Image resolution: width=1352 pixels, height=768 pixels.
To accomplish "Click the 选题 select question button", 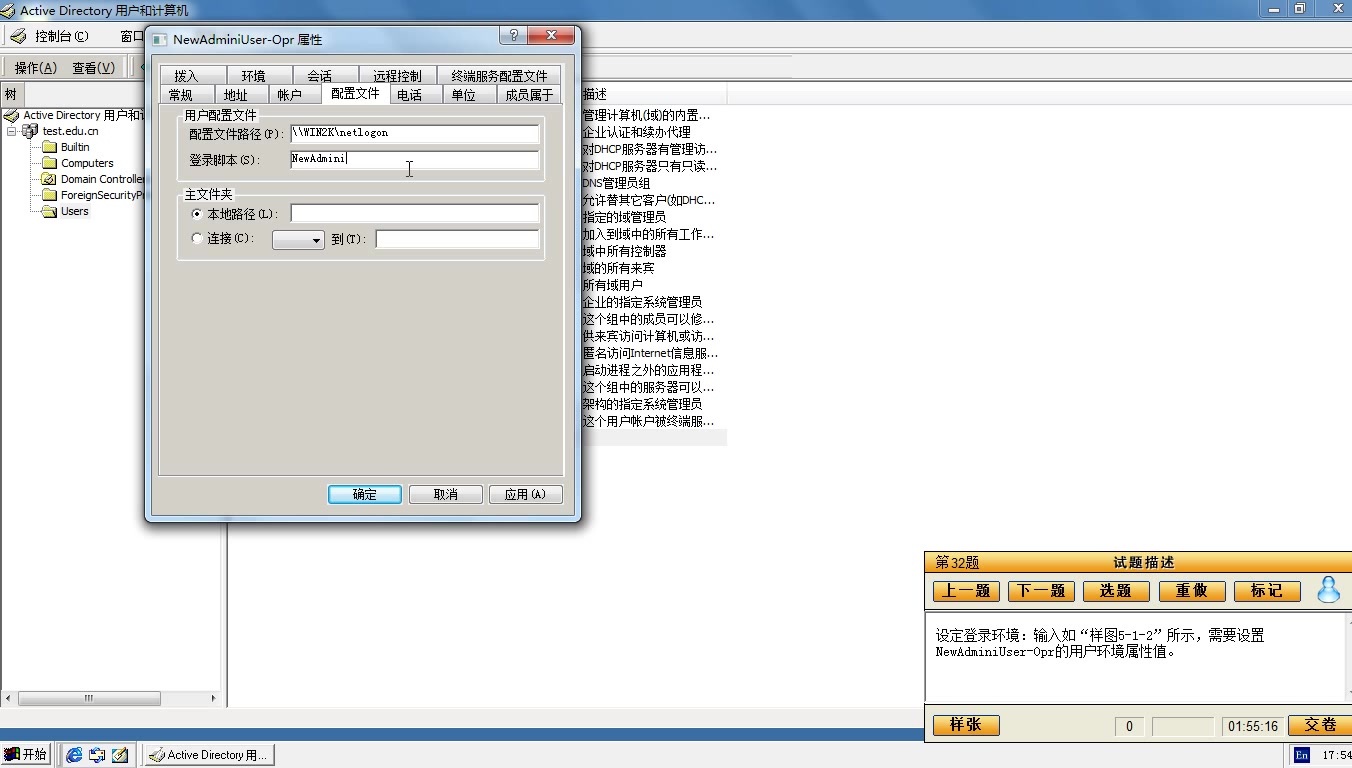I will click(1116, 591).
